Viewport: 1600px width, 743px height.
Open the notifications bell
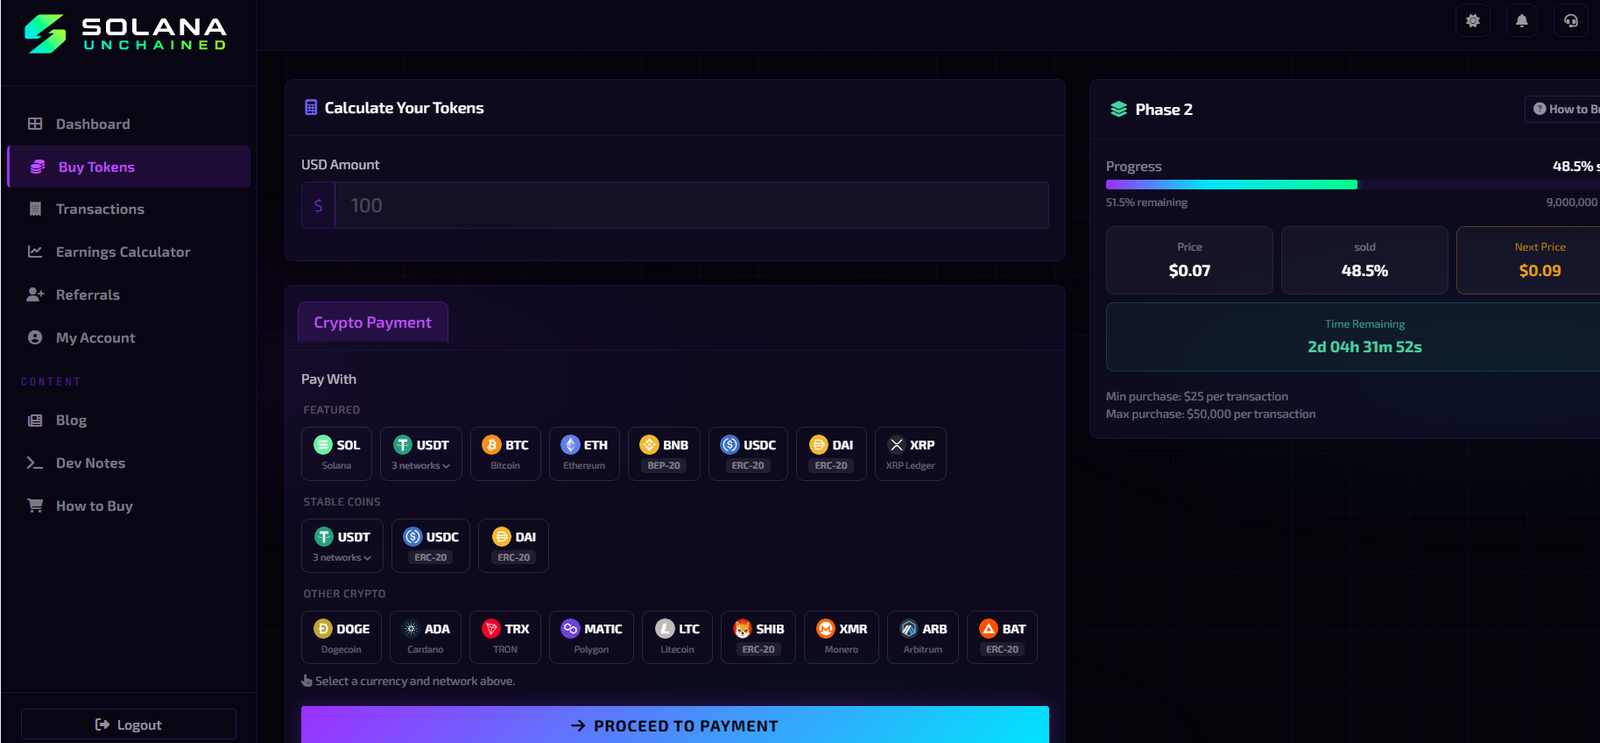coord(1522,20)
